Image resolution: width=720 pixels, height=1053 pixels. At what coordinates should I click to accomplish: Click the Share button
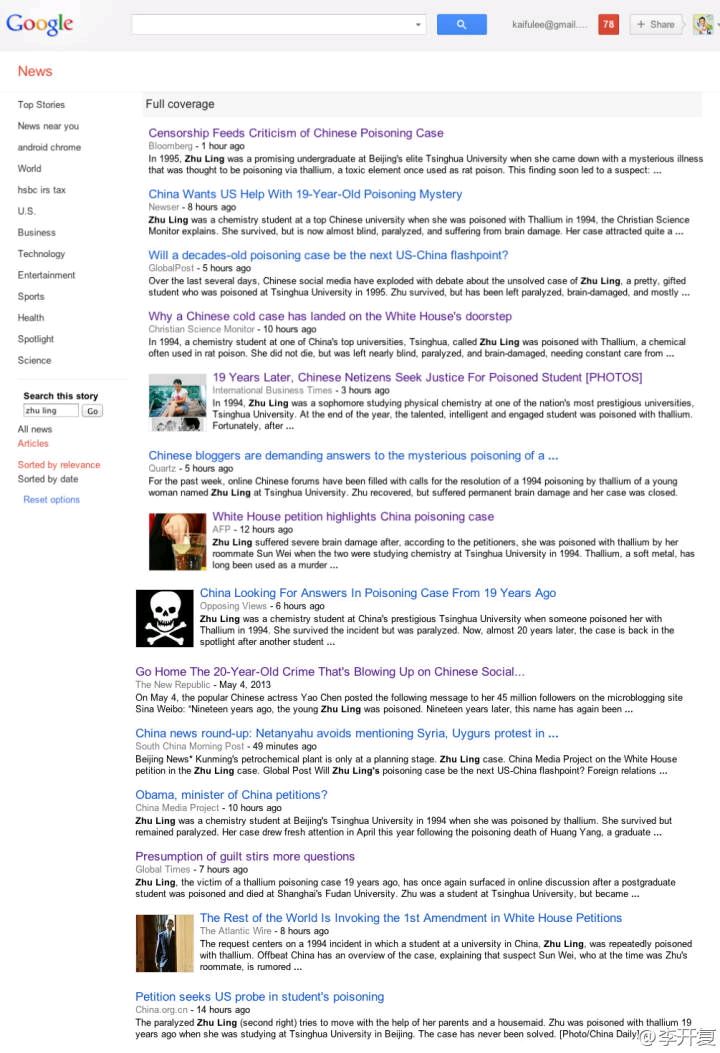click(x=656, y=24)
